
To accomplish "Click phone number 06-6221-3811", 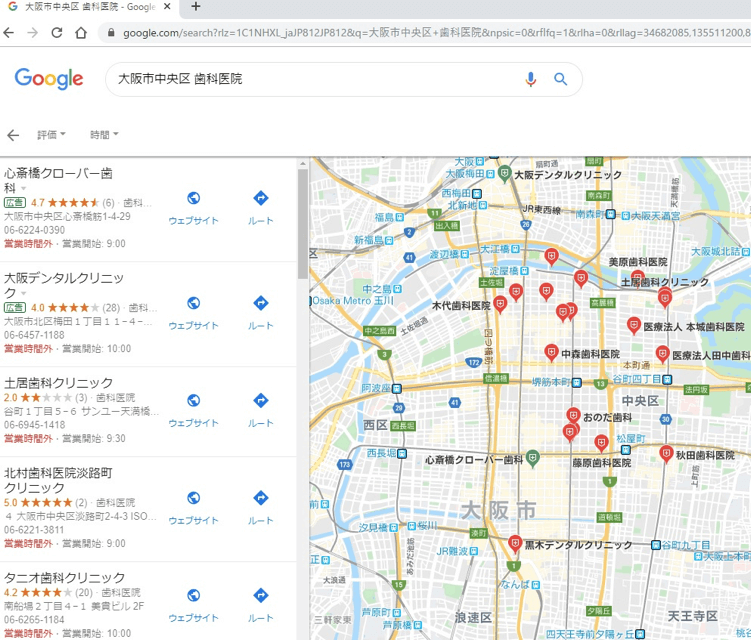I will click(x=34, y=530).
